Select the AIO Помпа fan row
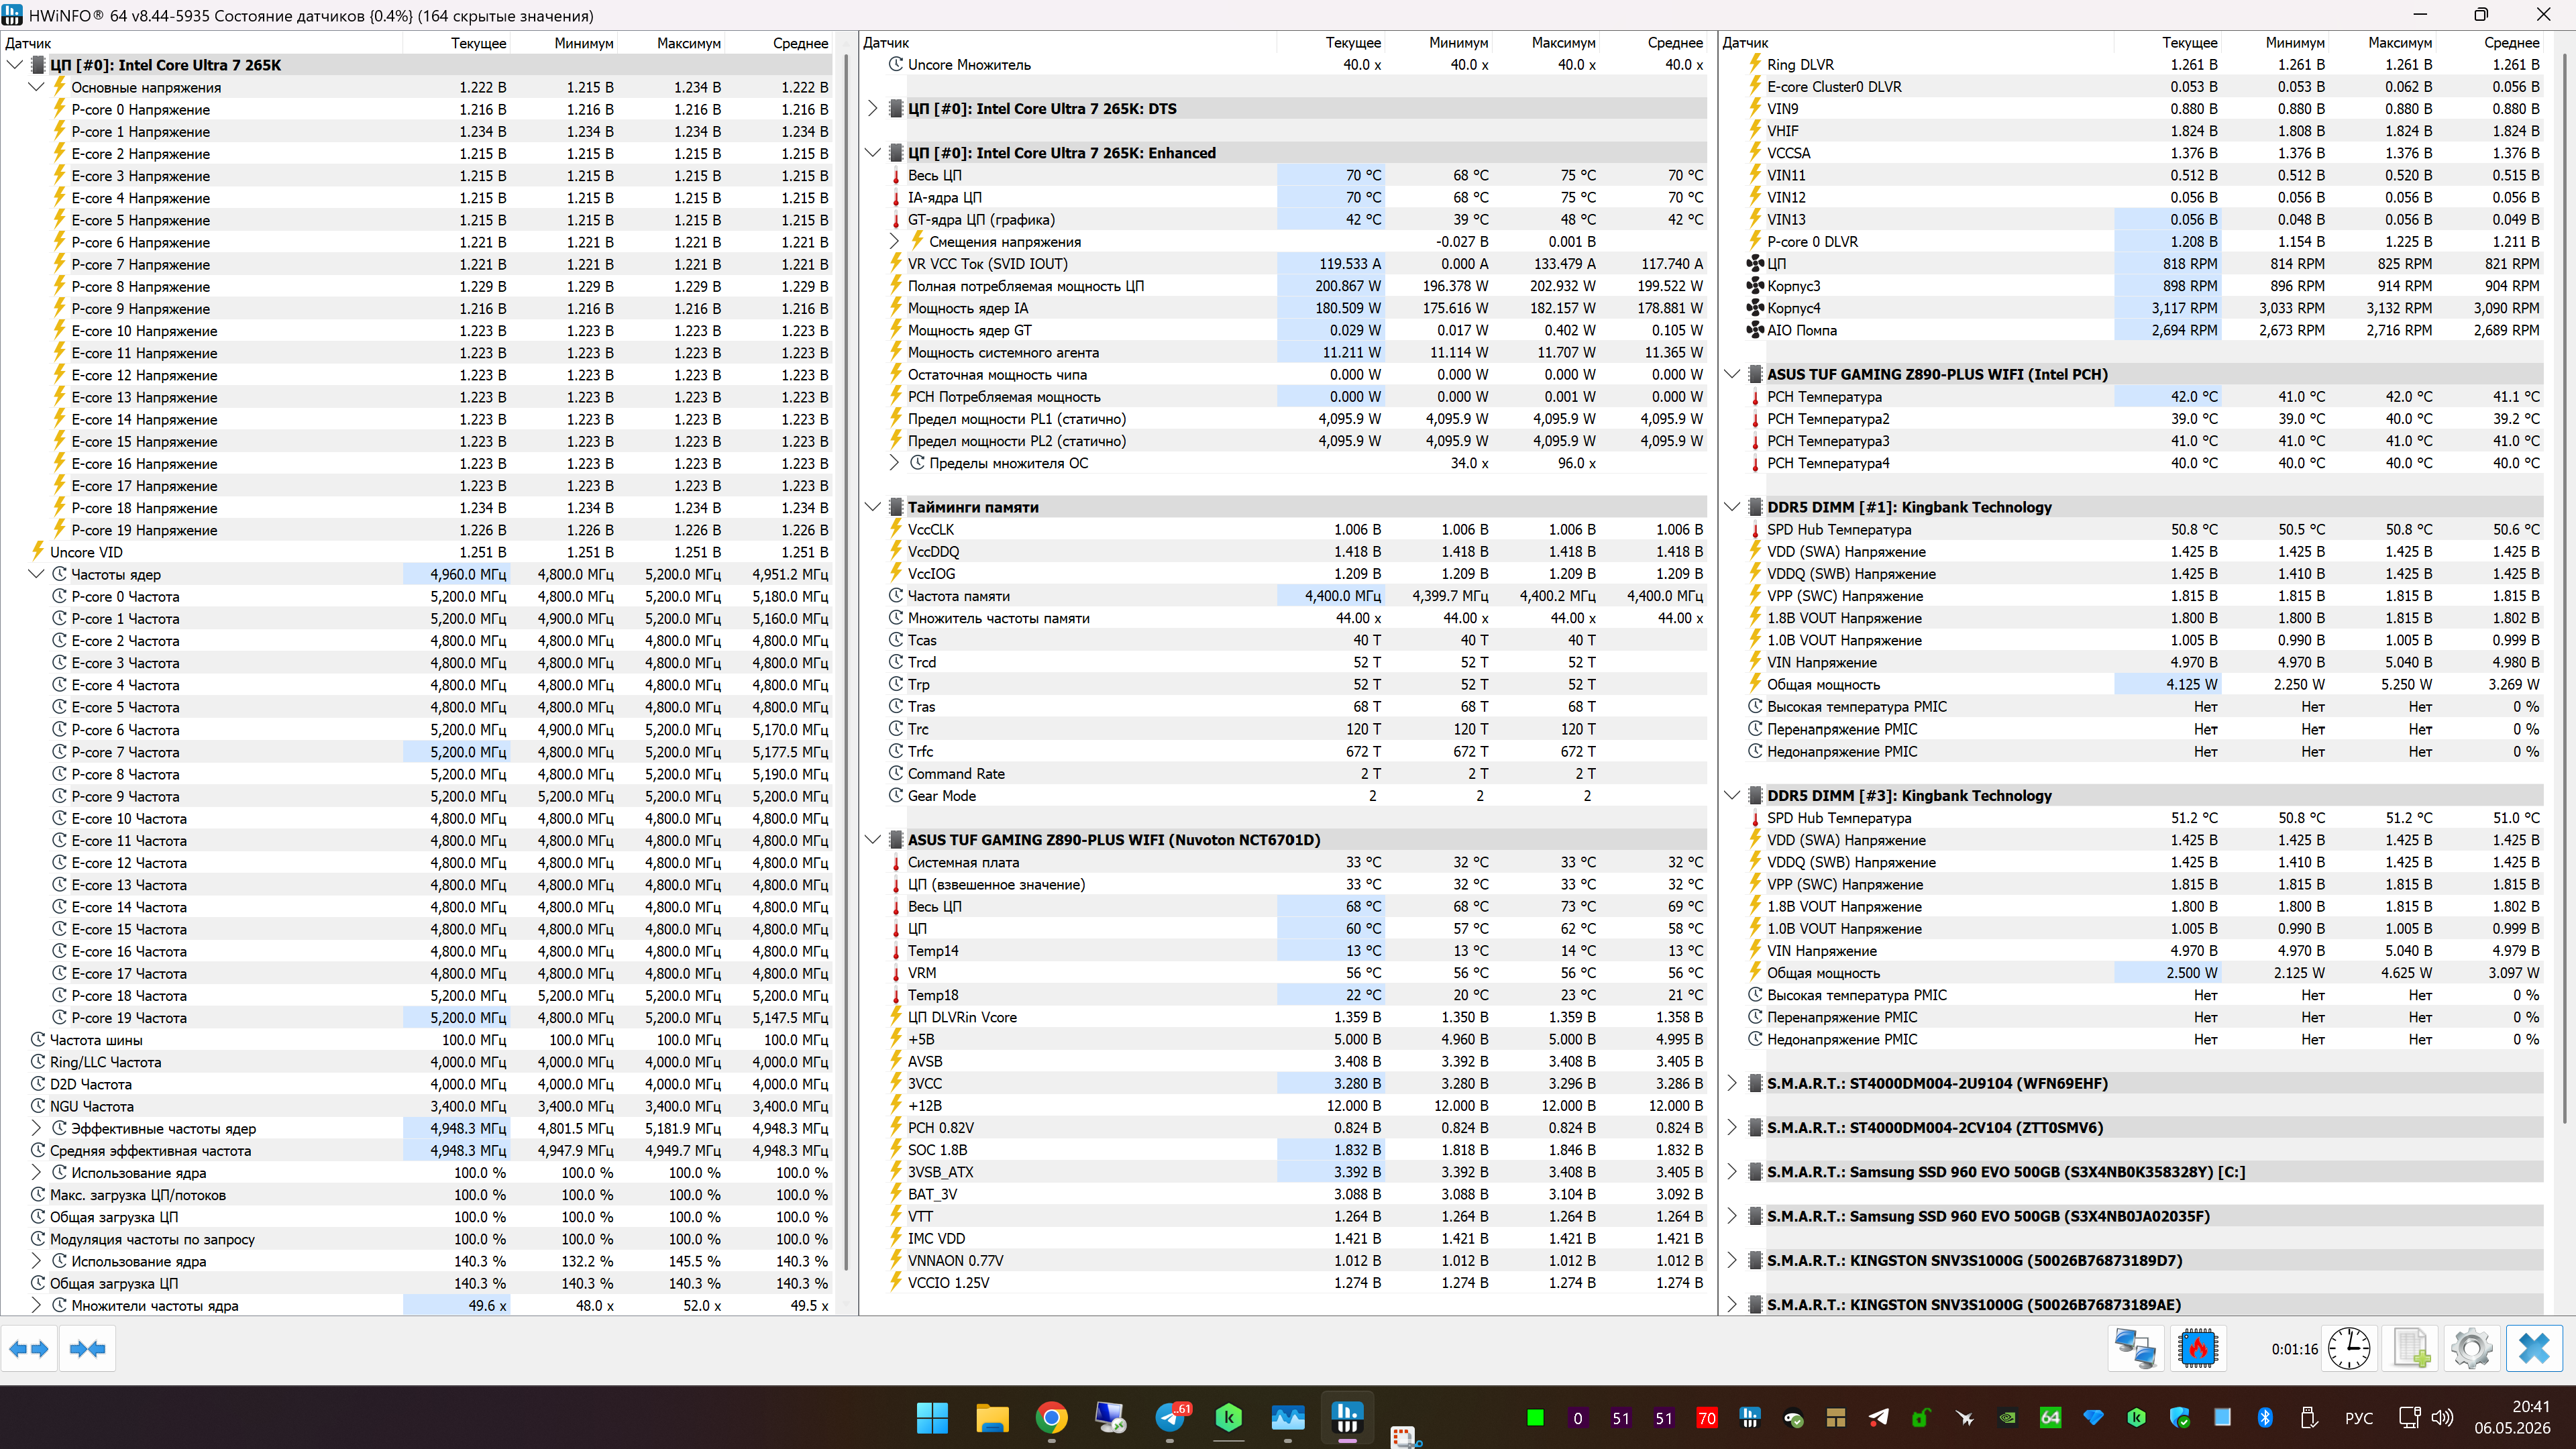Screen dimensions: 2576x1449 (x=2132, y=330)
